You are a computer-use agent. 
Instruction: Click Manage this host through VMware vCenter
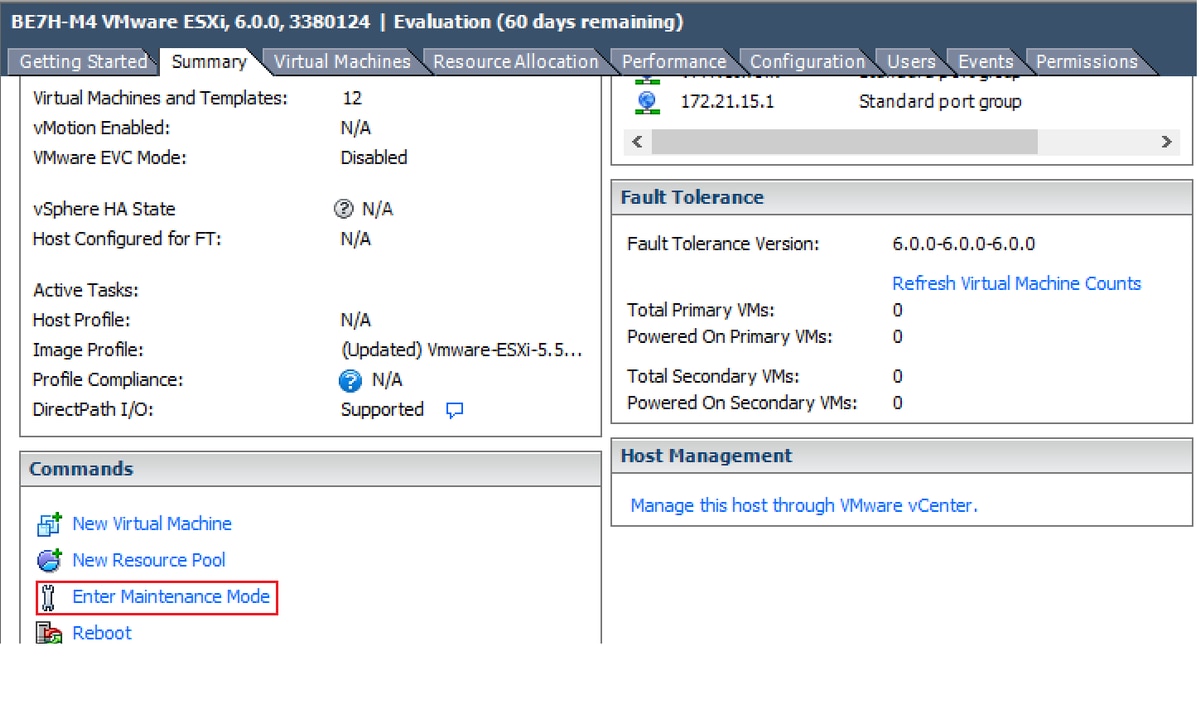804,506
